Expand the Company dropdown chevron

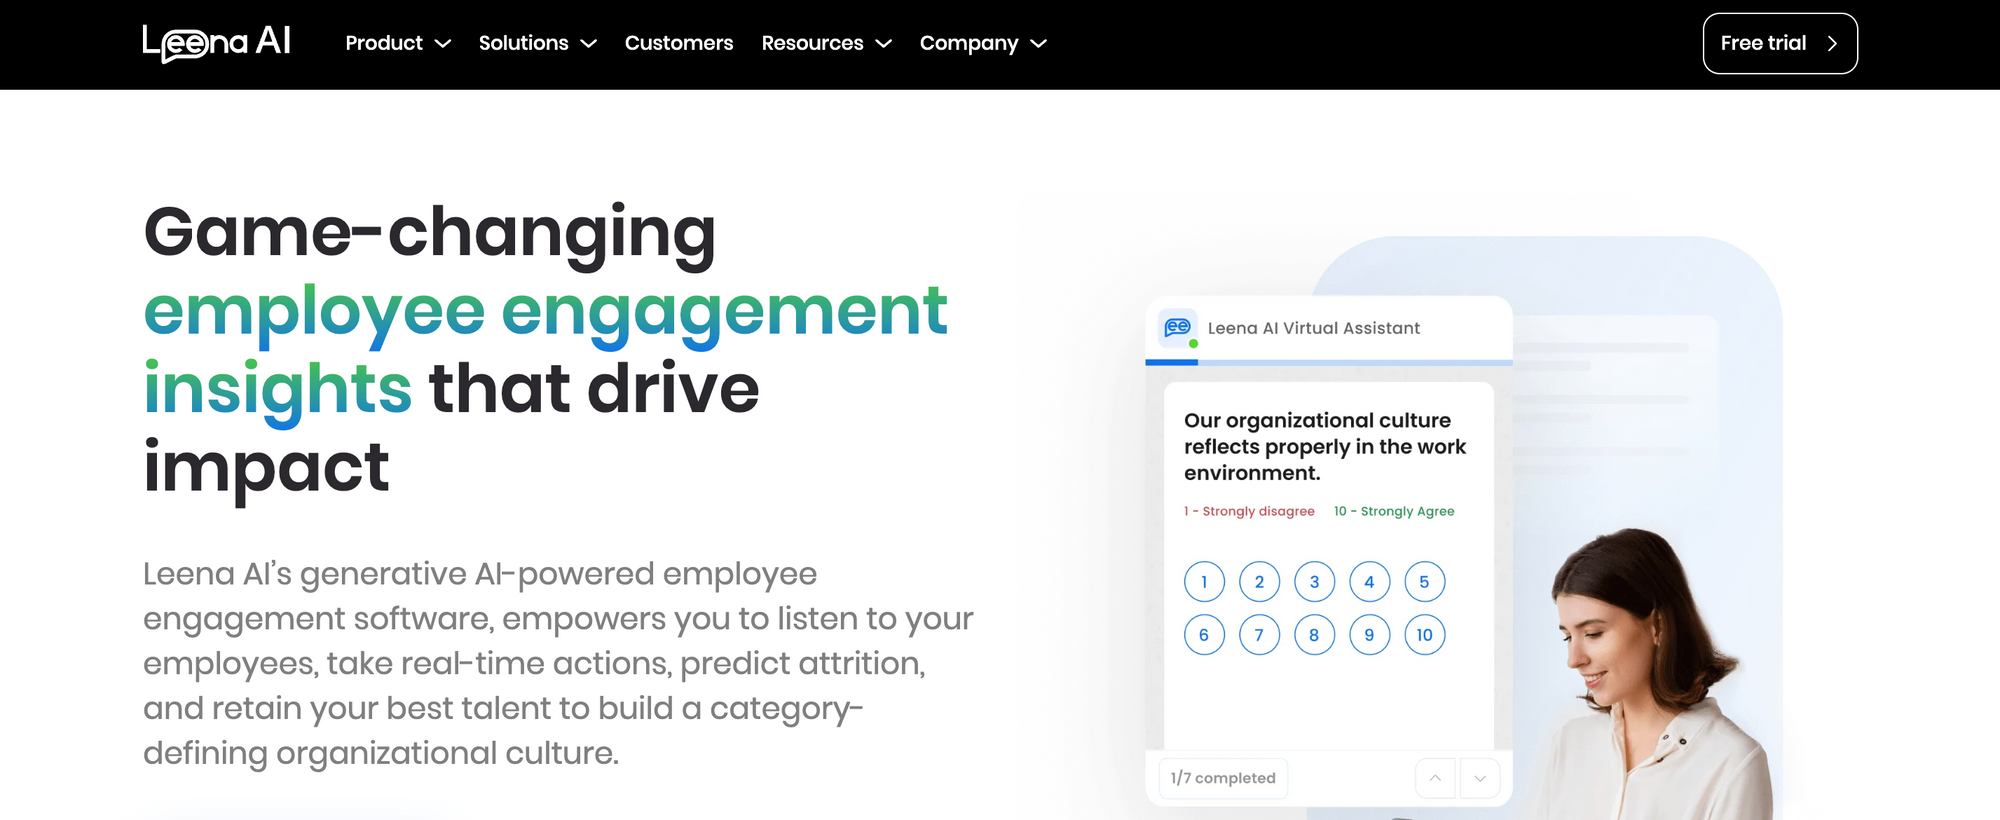1039,44
